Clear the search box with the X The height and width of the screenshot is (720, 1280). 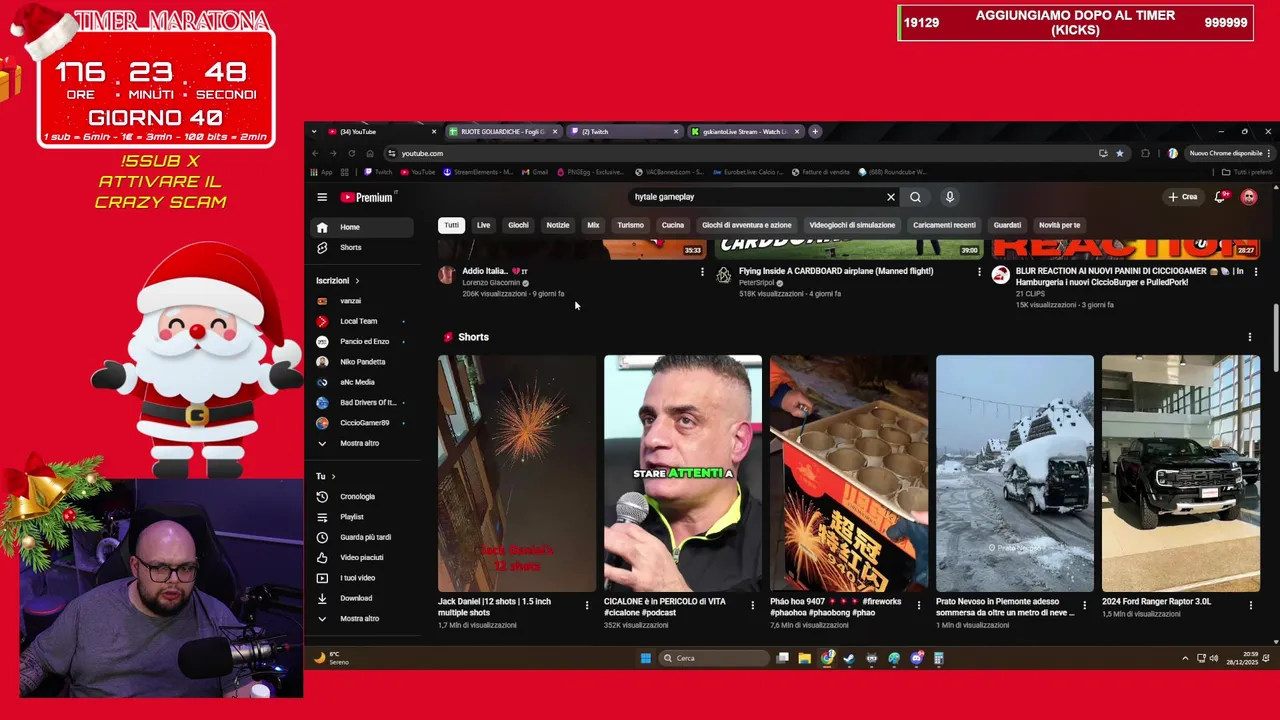pyautogui.click(x=891, y=197)
